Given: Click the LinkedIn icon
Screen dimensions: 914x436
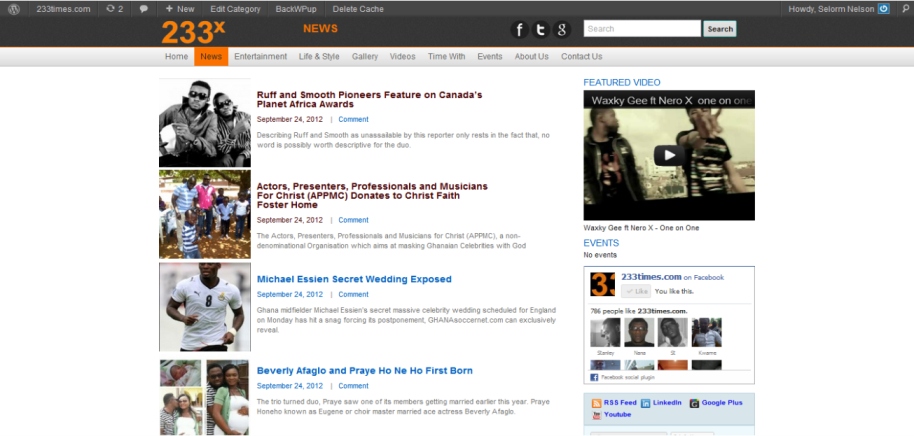Looking at the screenshot, I should point(646,403).
